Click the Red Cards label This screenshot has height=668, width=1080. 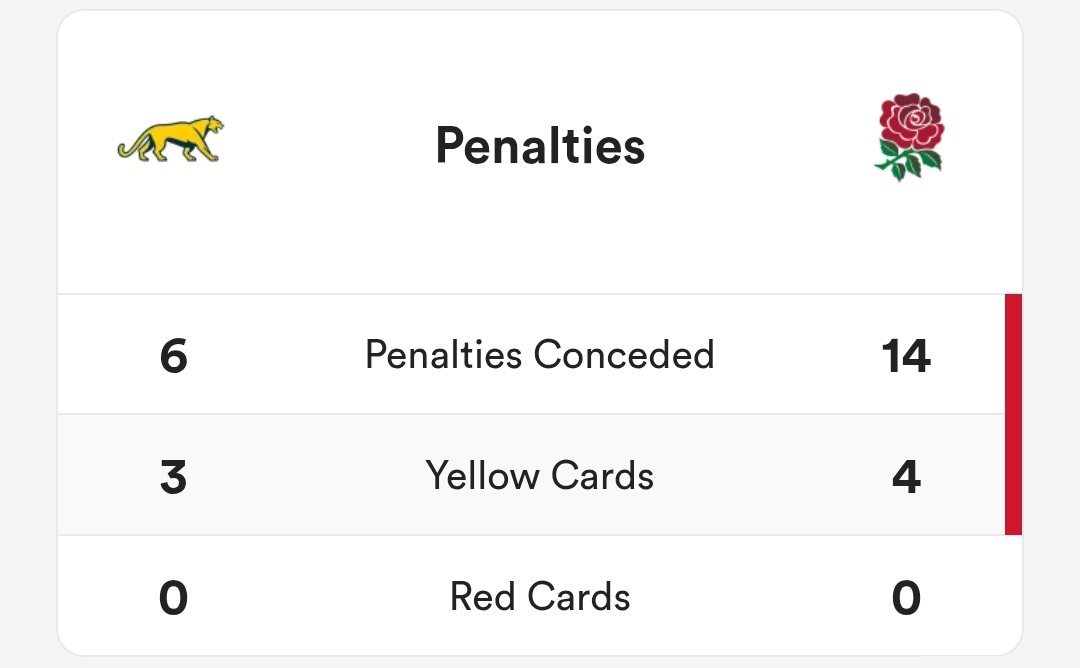tap(539, 596)
